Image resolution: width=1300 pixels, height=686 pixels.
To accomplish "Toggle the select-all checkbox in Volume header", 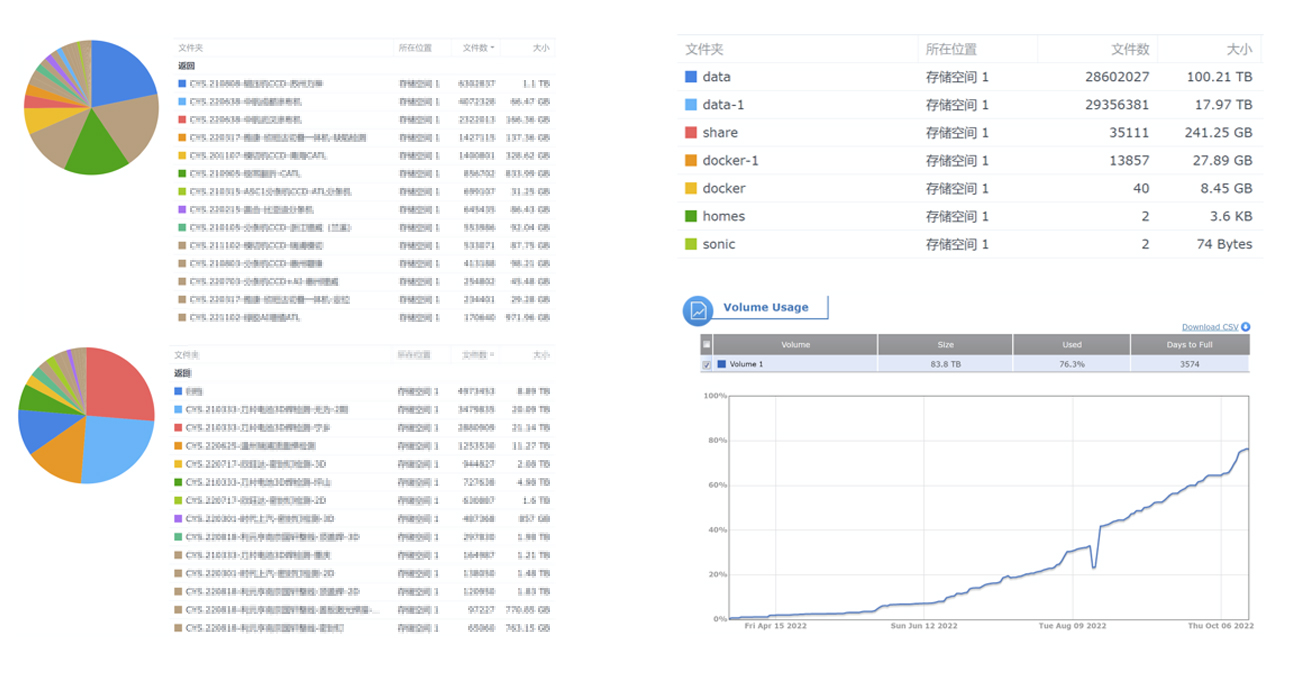I will (x=707, y=345).
